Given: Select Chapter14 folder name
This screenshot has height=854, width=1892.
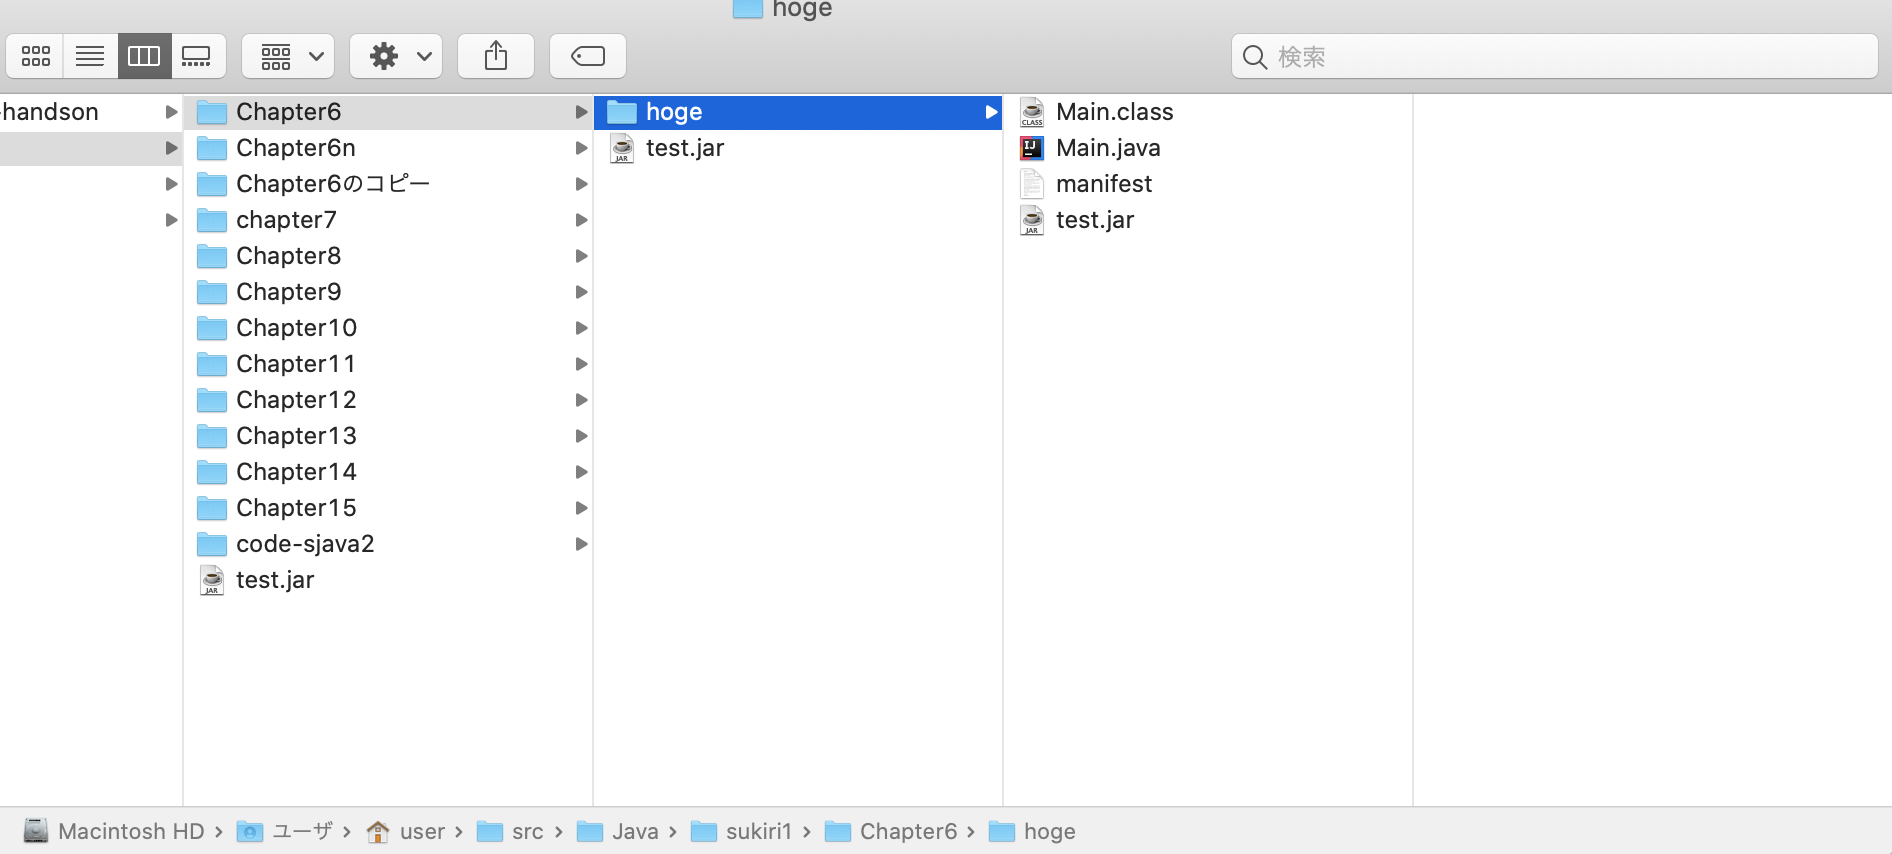Looking at the screenshot, I should tap(296, 472).
